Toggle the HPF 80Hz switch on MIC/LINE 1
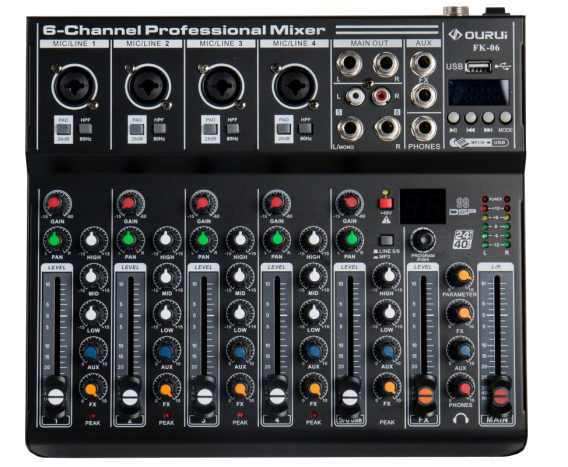The height and width of the screenshot is (467, 568). click(x=85, y=129)
